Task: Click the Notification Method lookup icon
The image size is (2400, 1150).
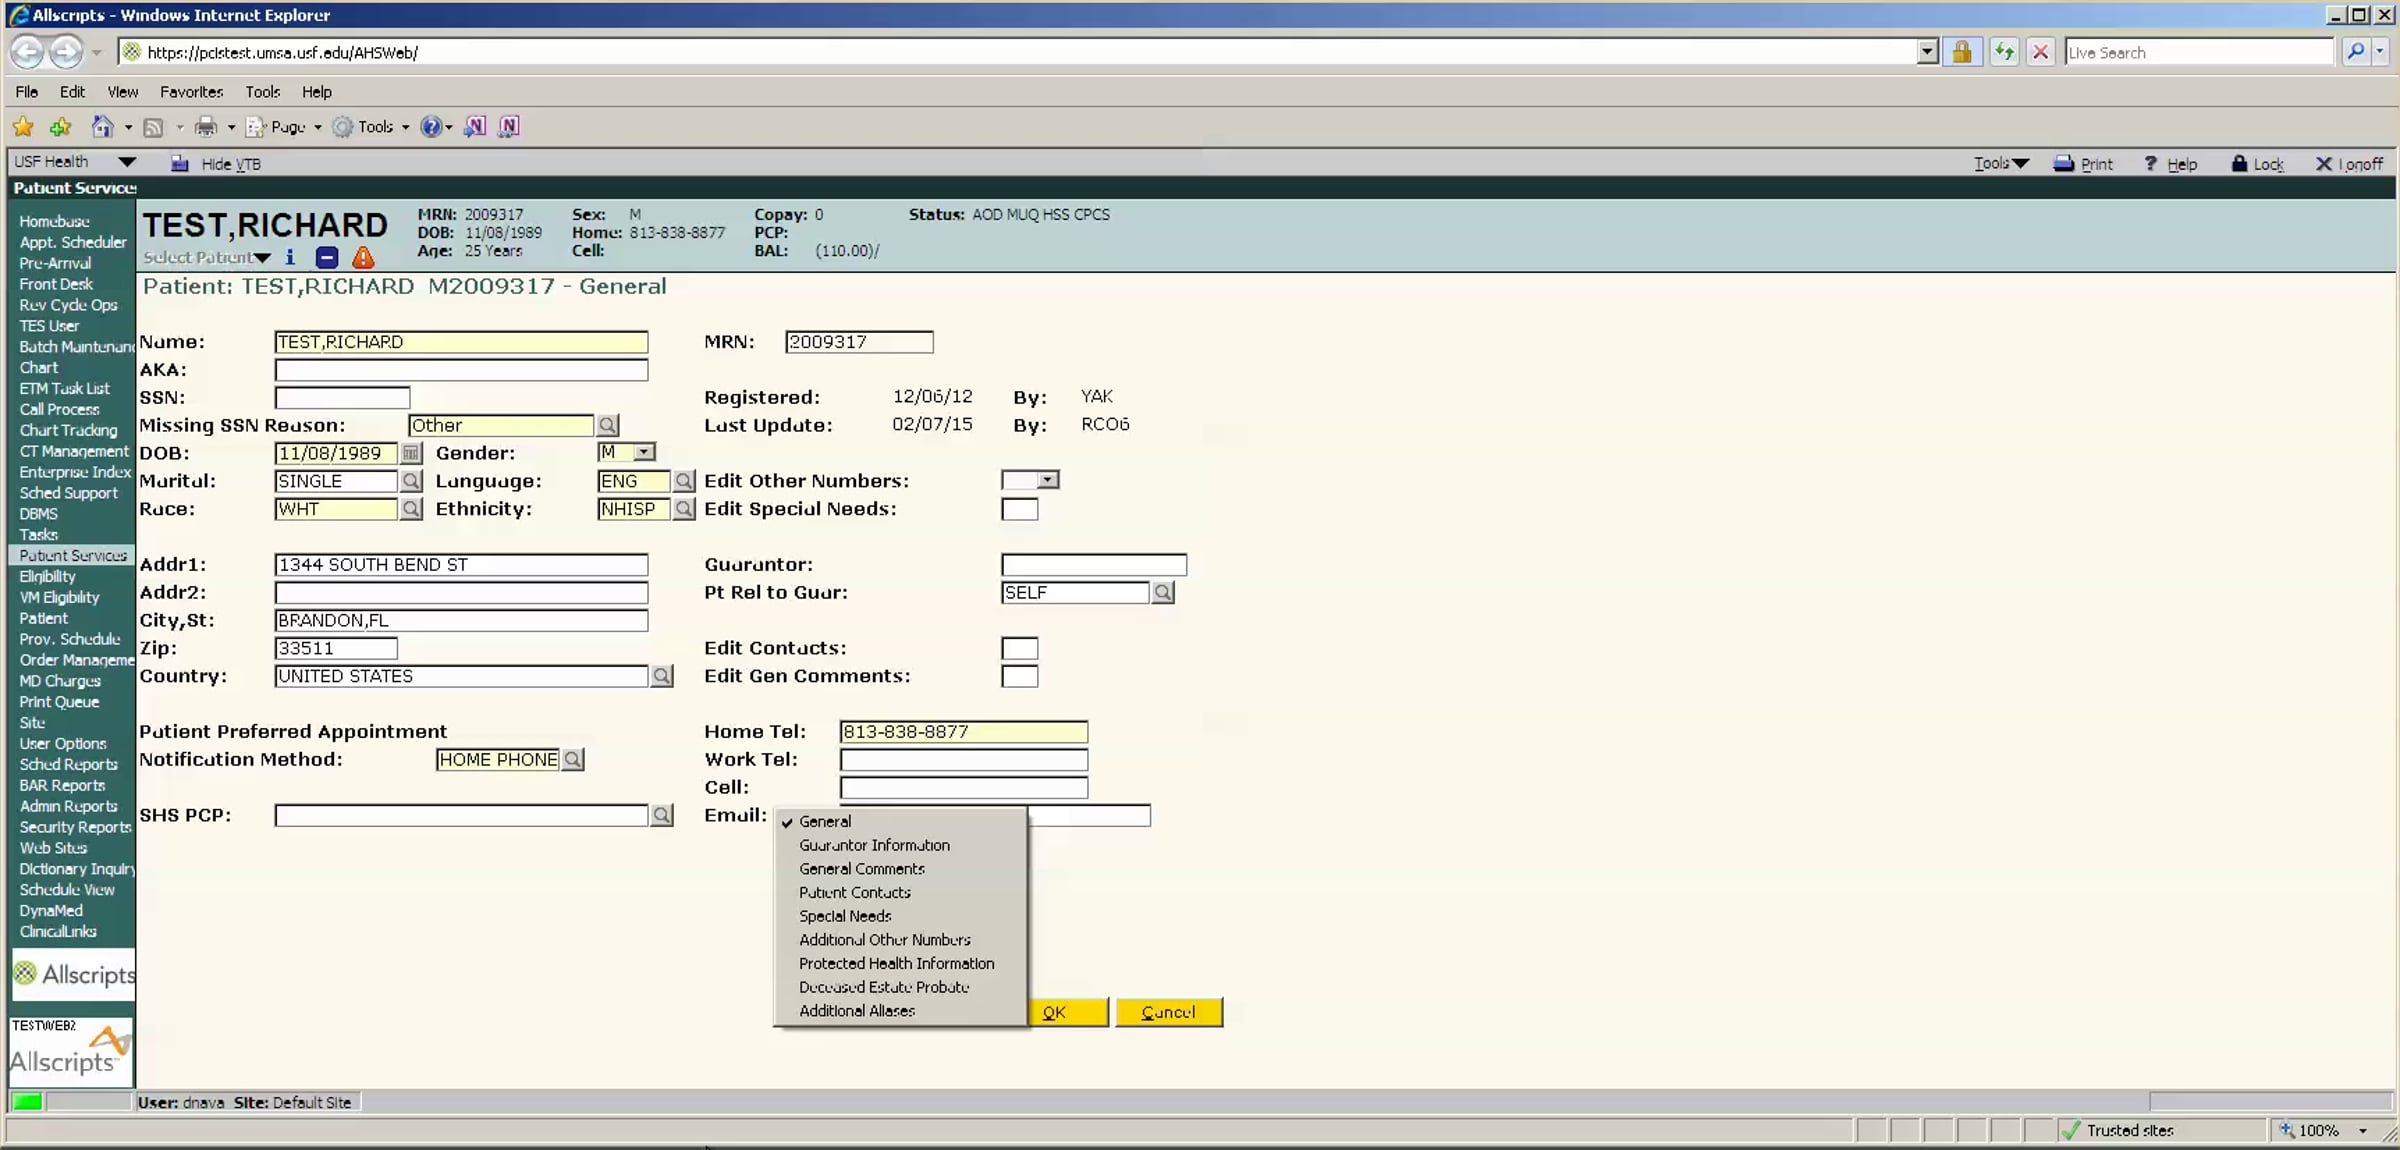Action: (x=573, y=760)
